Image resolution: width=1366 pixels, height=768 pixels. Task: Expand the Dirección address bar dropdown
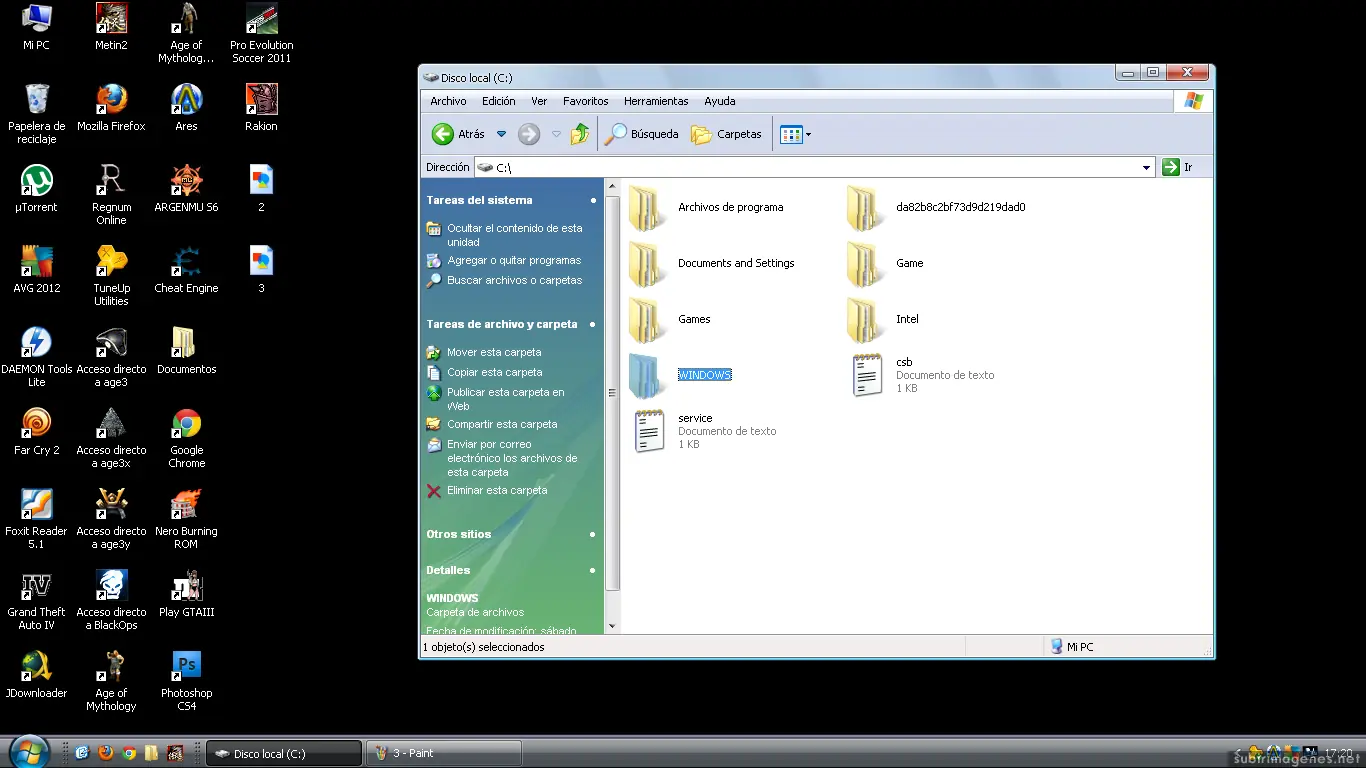(1147, 168)
